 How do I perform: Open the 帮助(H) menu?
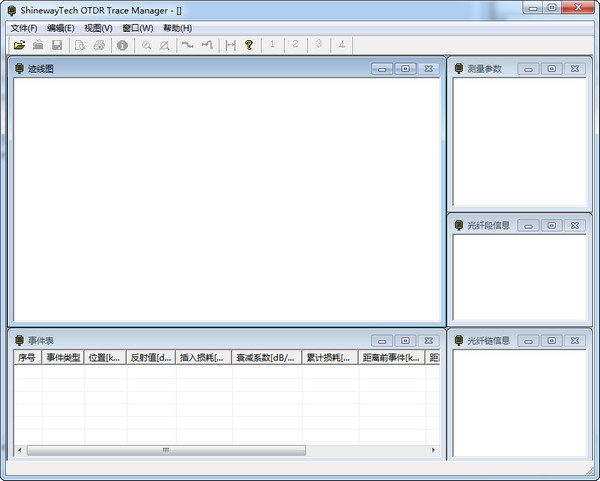177,28
